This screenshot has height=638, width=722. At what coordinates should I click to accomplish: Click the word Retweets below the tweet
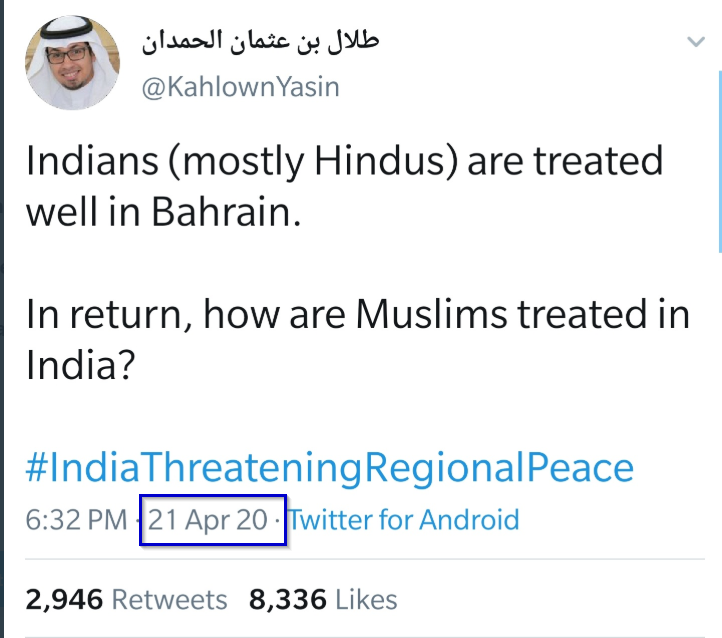[x=169, y=599]
